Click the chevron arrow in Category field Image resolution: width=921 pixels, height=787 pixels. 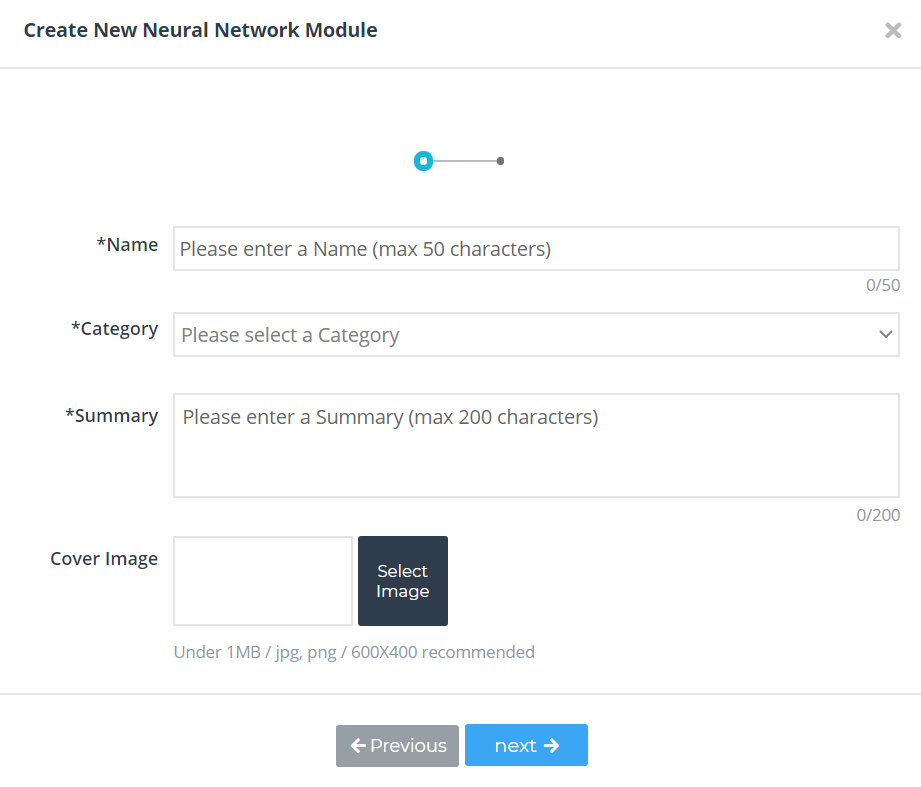coord(885,334)
